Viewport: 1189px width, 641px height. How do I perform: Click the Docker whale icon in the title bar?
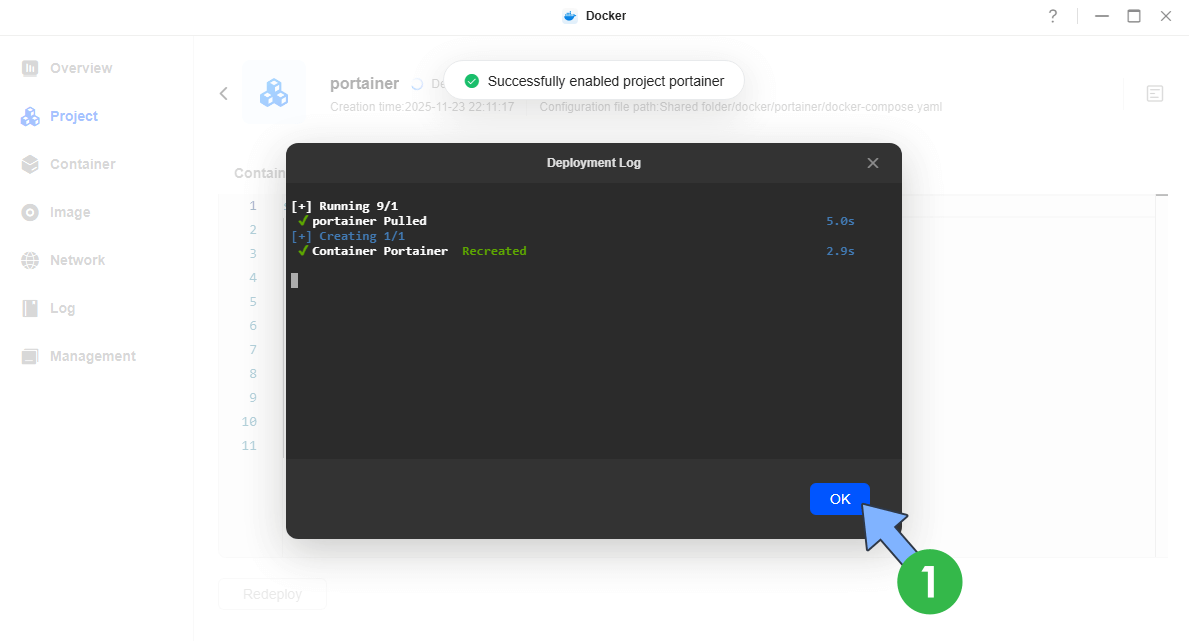[568, 16]
